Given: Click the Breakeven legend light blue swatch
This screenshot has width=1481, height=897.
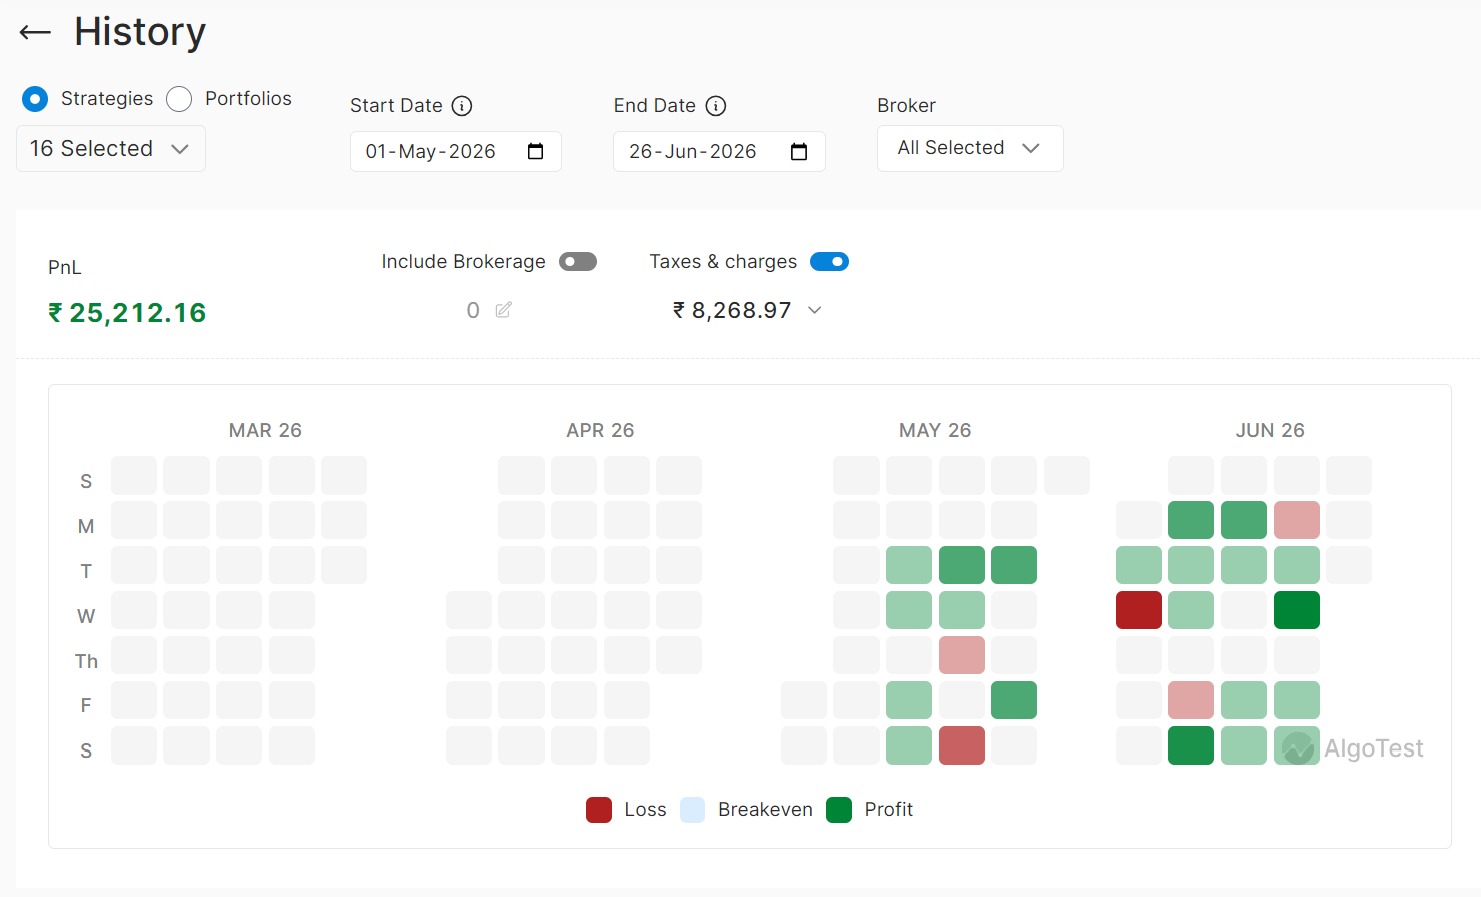Looking at the screenshot, I should pos(693,810).
